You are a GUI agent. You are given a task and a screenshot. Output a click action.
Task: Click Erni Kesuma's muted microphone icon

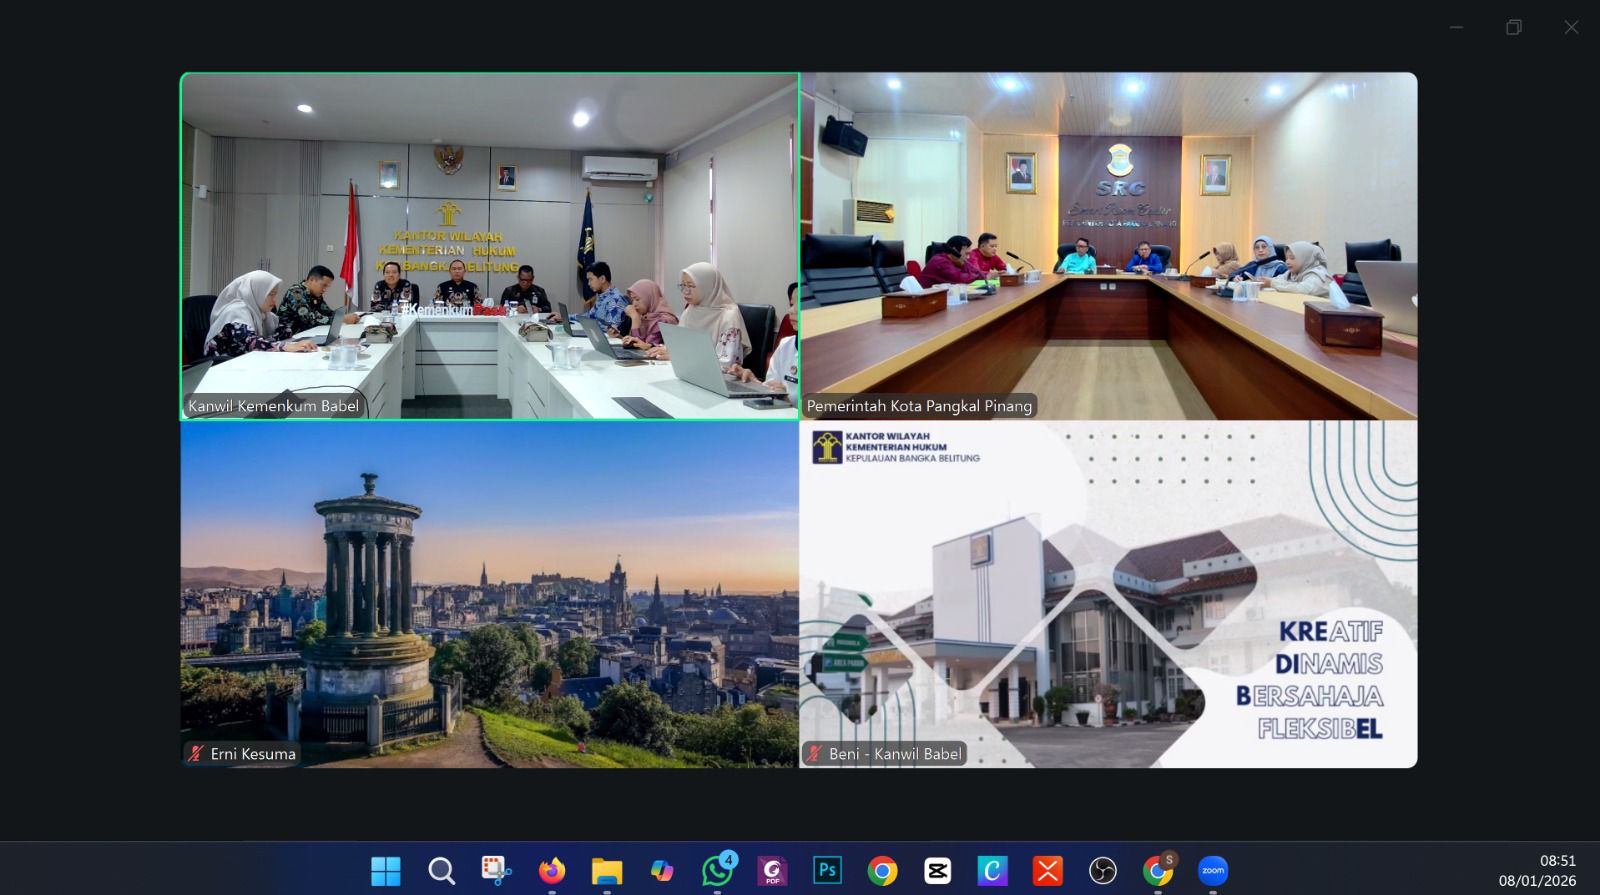[x=197, y=754]
